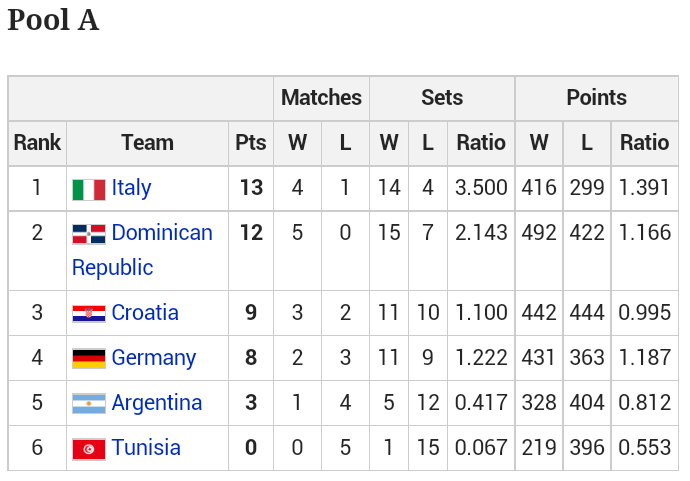
Task: Open the Italy team link
Action: click(132, 188)
